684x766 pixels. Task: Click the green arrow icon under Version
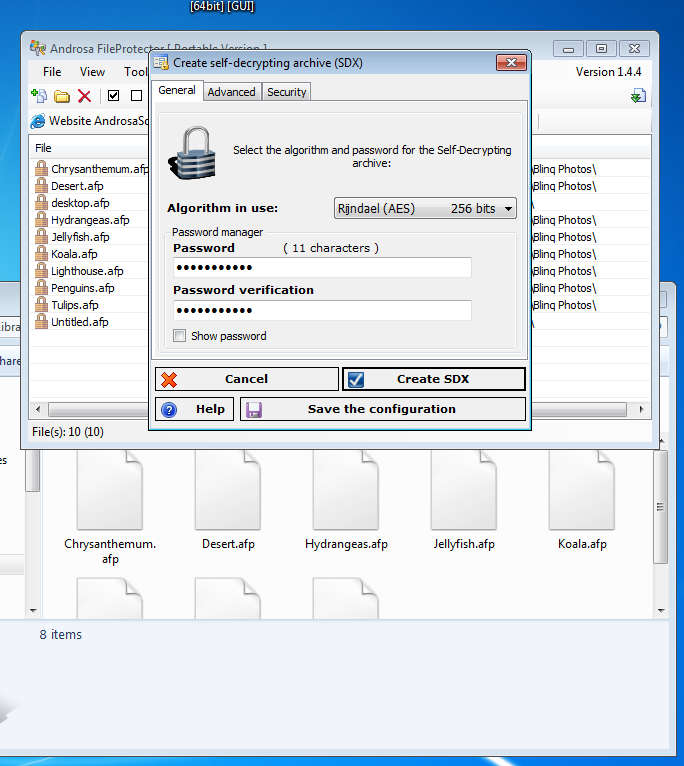tap(638, 96)
